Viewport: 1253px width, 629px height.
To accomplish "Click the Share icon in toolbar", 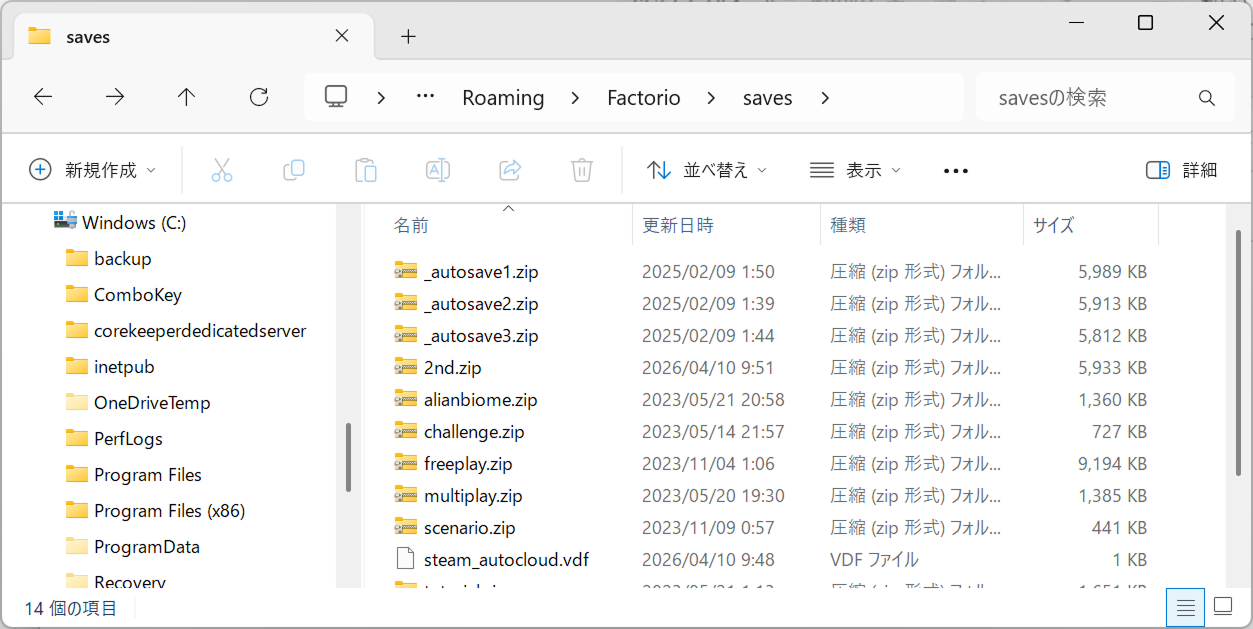I will click(x=510, y=170).
